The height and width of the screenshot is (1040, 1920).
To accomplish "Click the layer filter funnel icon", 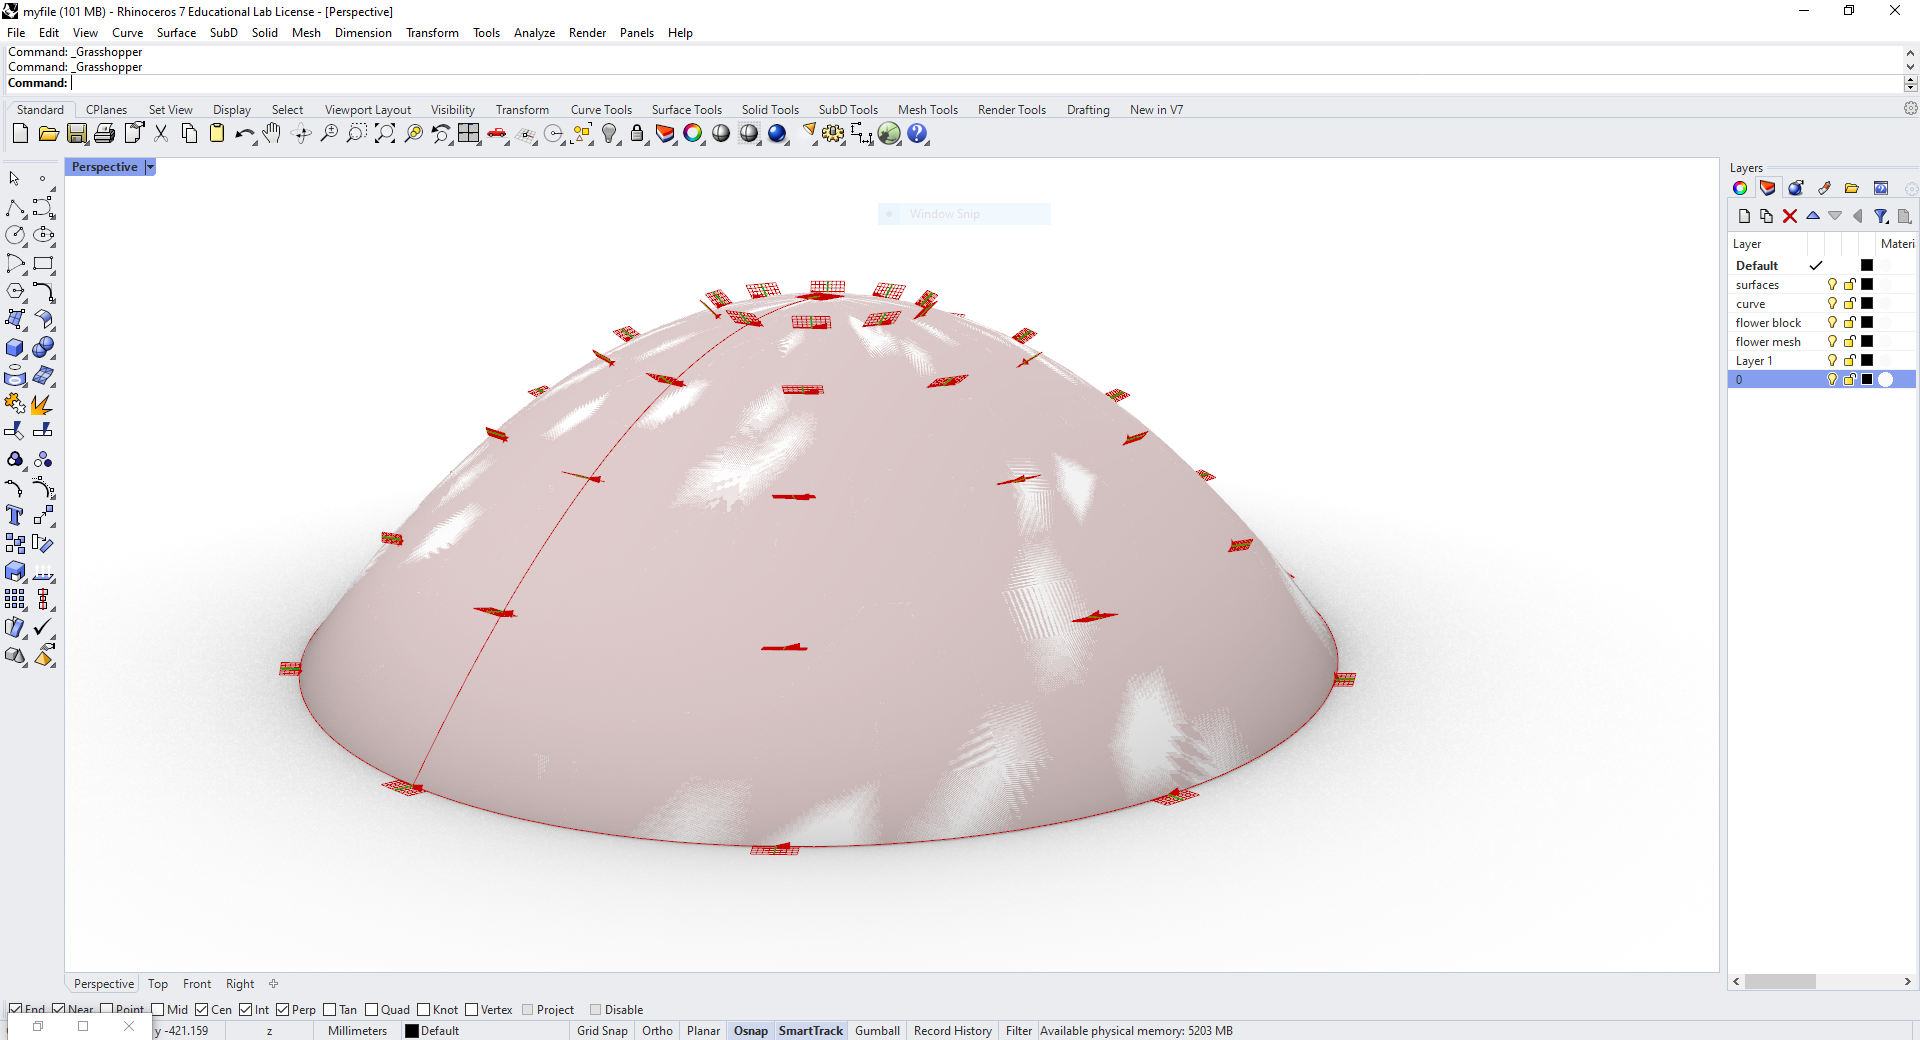I will tap(1881, 216).
